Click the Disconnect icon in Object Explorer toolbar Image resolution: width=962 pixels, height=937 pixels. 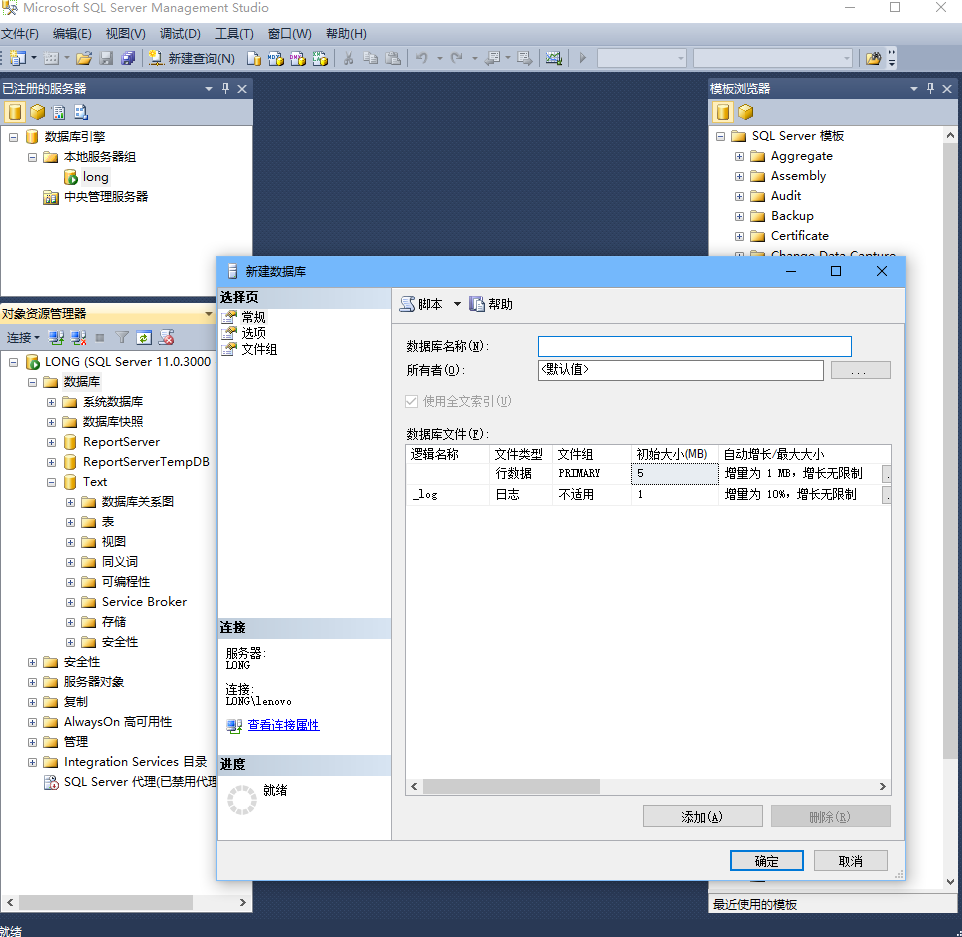click(78, 337)
